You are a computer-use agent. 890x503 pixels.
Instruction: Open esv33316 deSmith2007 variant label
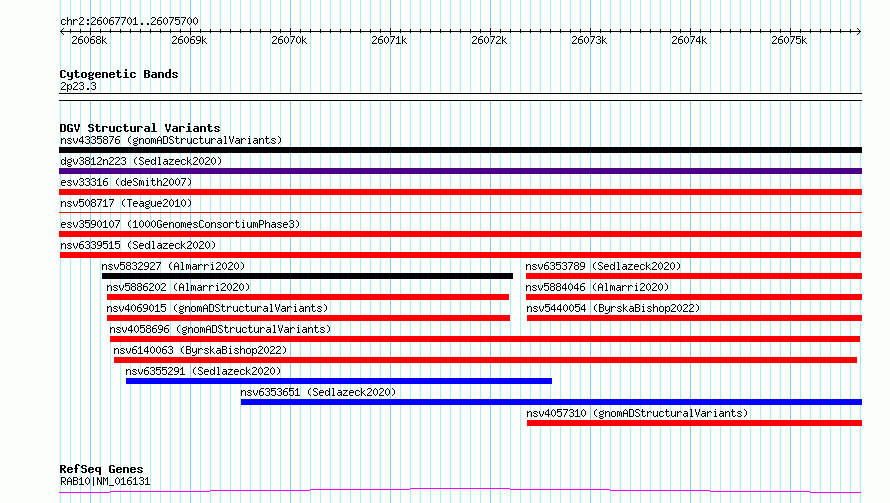coord(126,182)
